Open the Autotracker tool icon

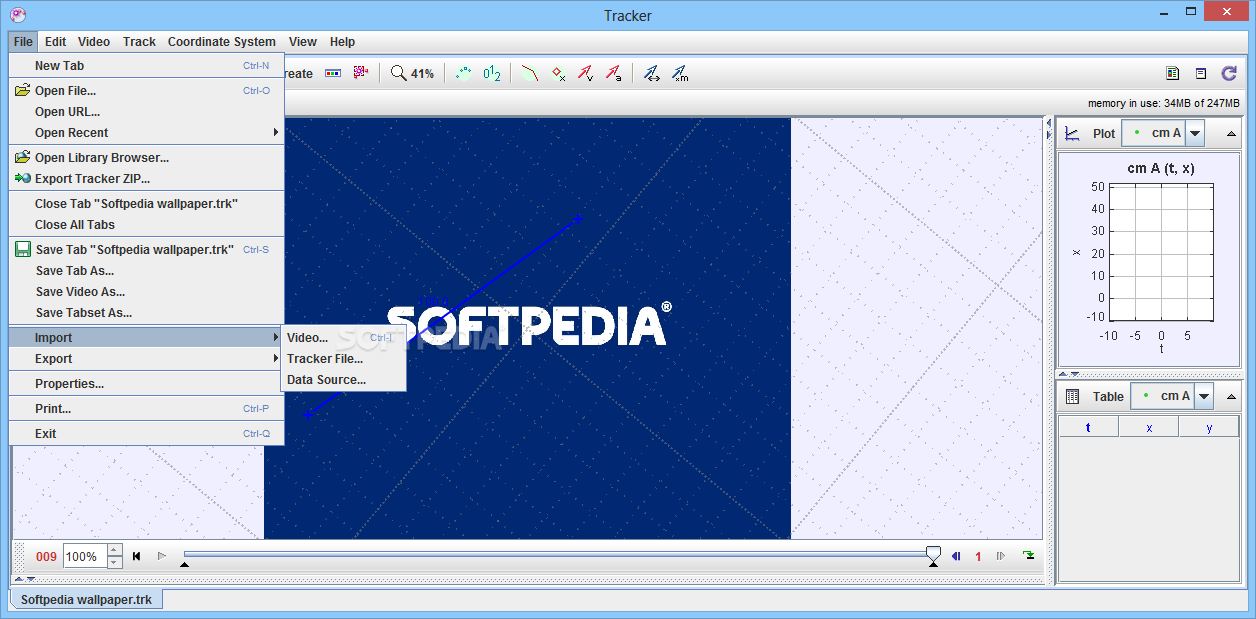pyautogui.click(x=361, y=73)
